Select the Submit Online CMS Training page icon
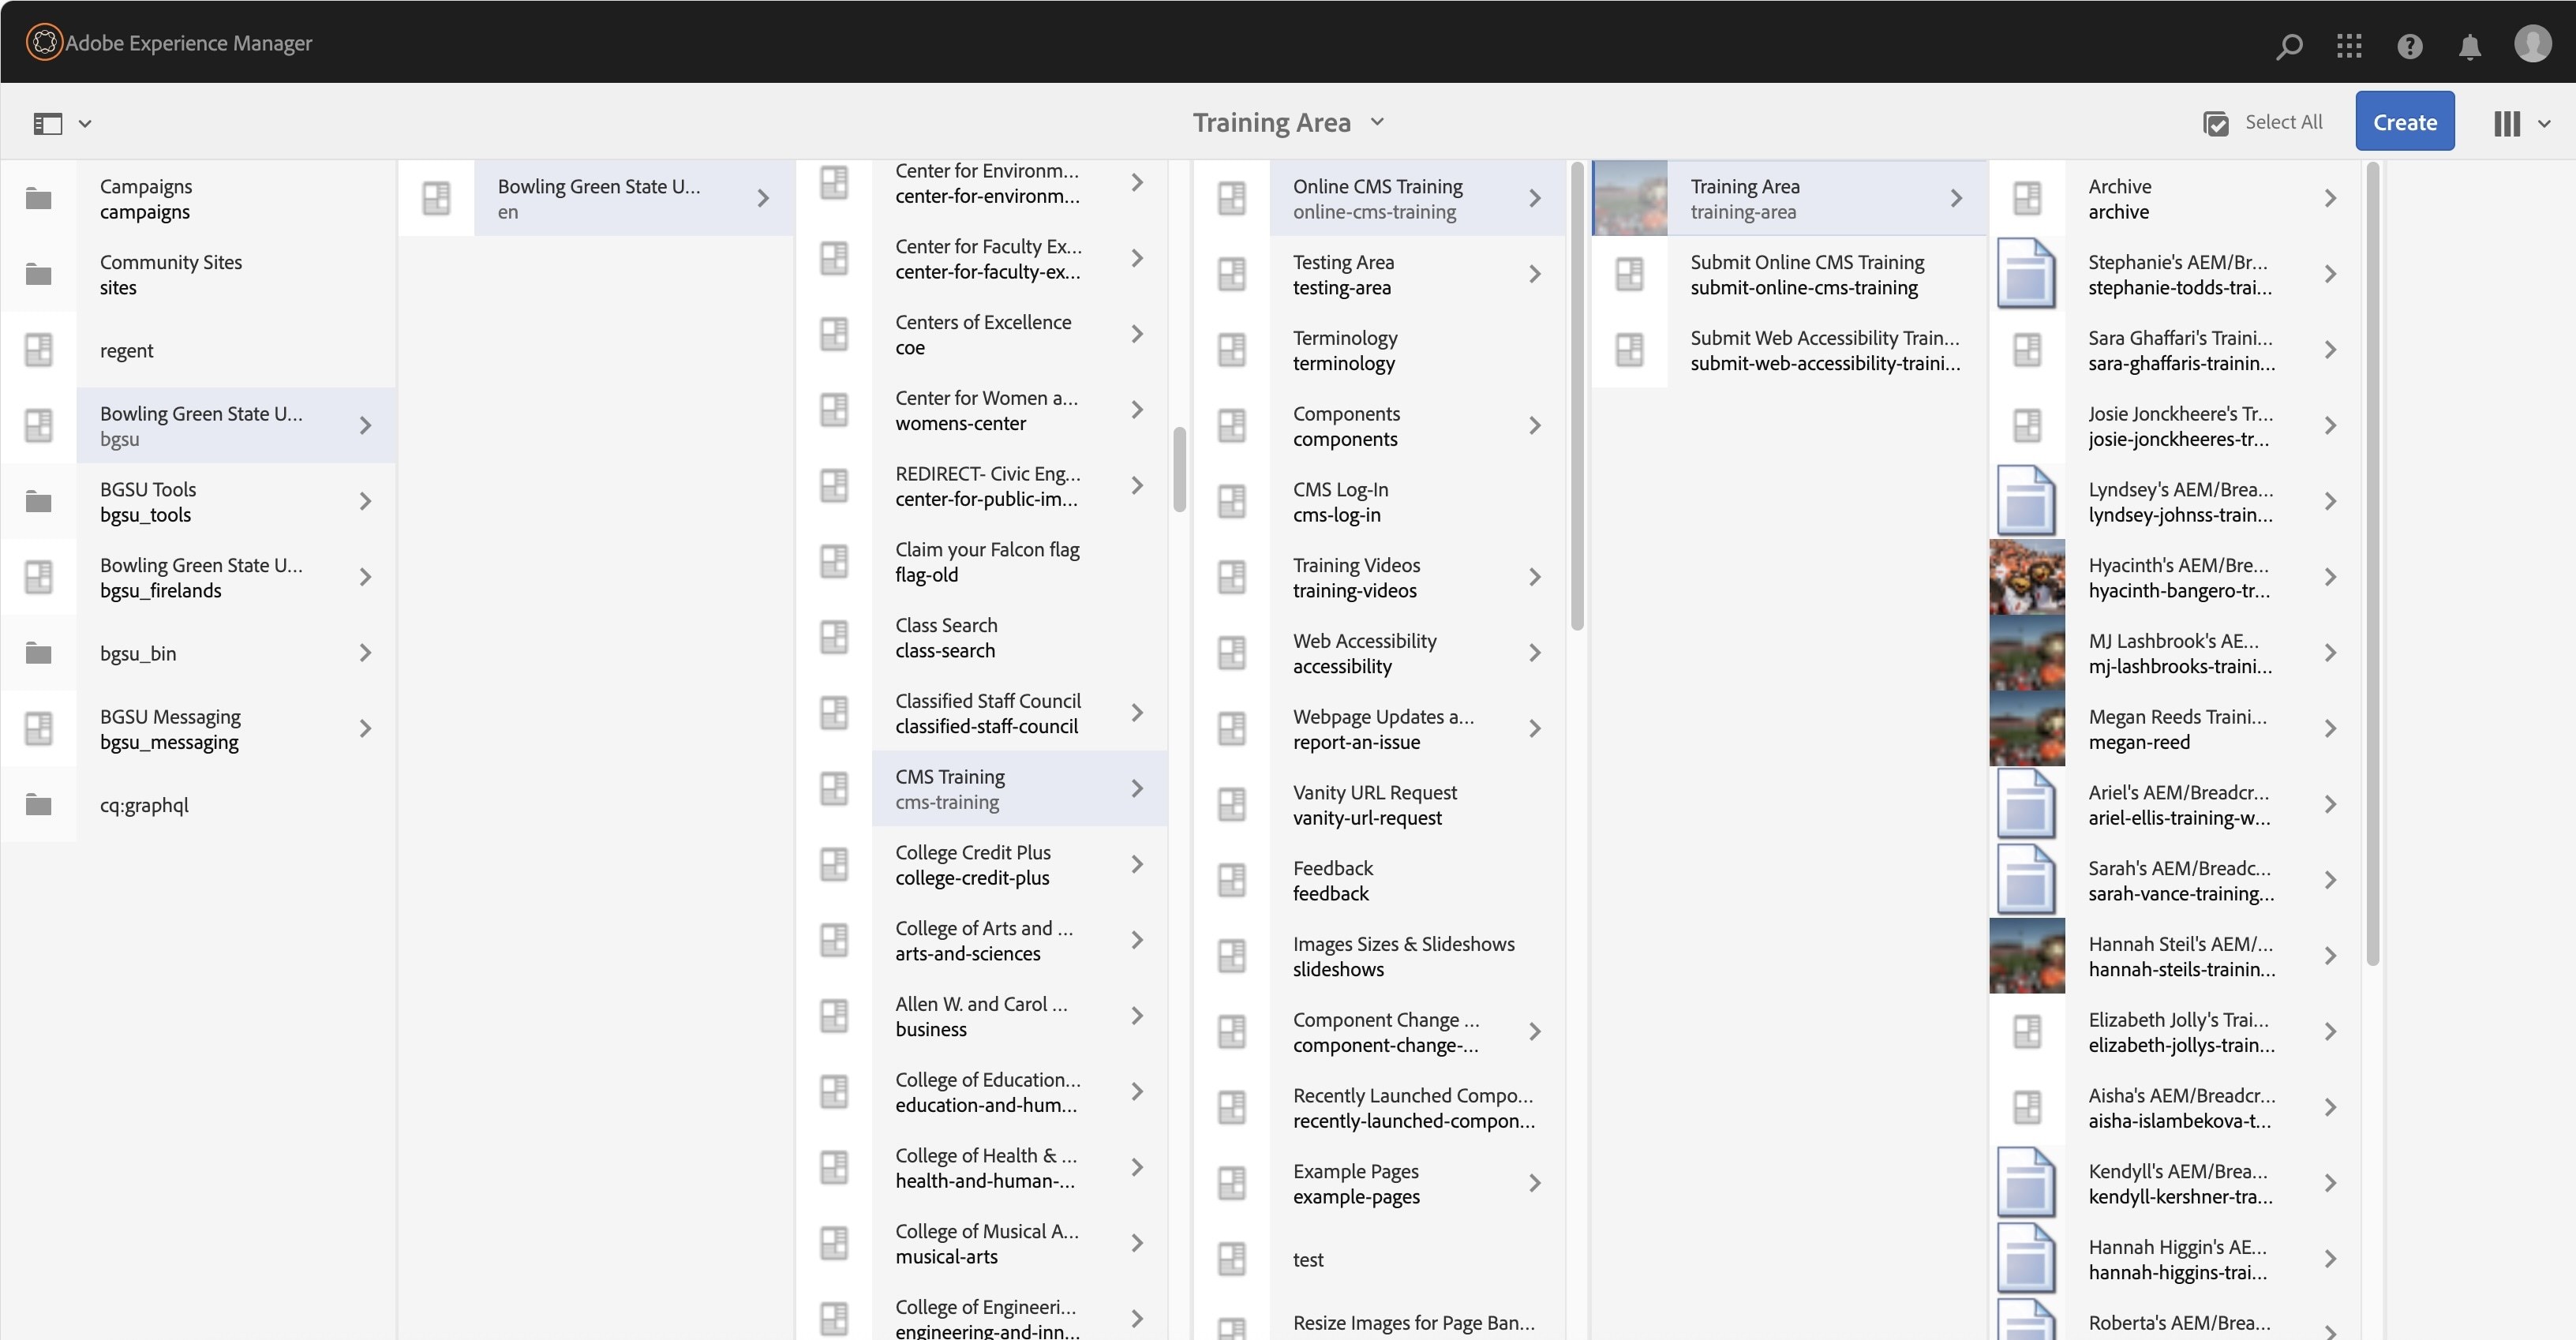Viewport: 2576px width, 1340px height. (1630, 274)
